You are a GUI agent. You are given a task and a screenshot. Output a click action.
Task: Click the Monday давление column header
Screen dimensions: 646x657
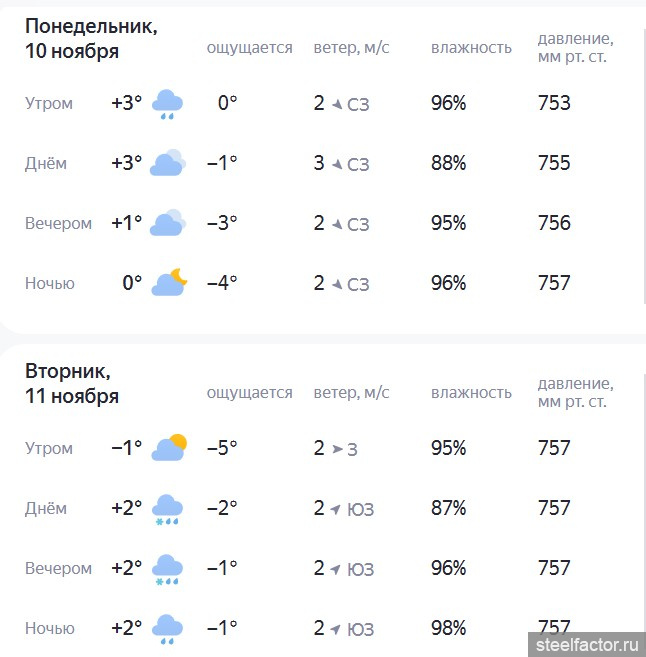[x=575, y=47]
